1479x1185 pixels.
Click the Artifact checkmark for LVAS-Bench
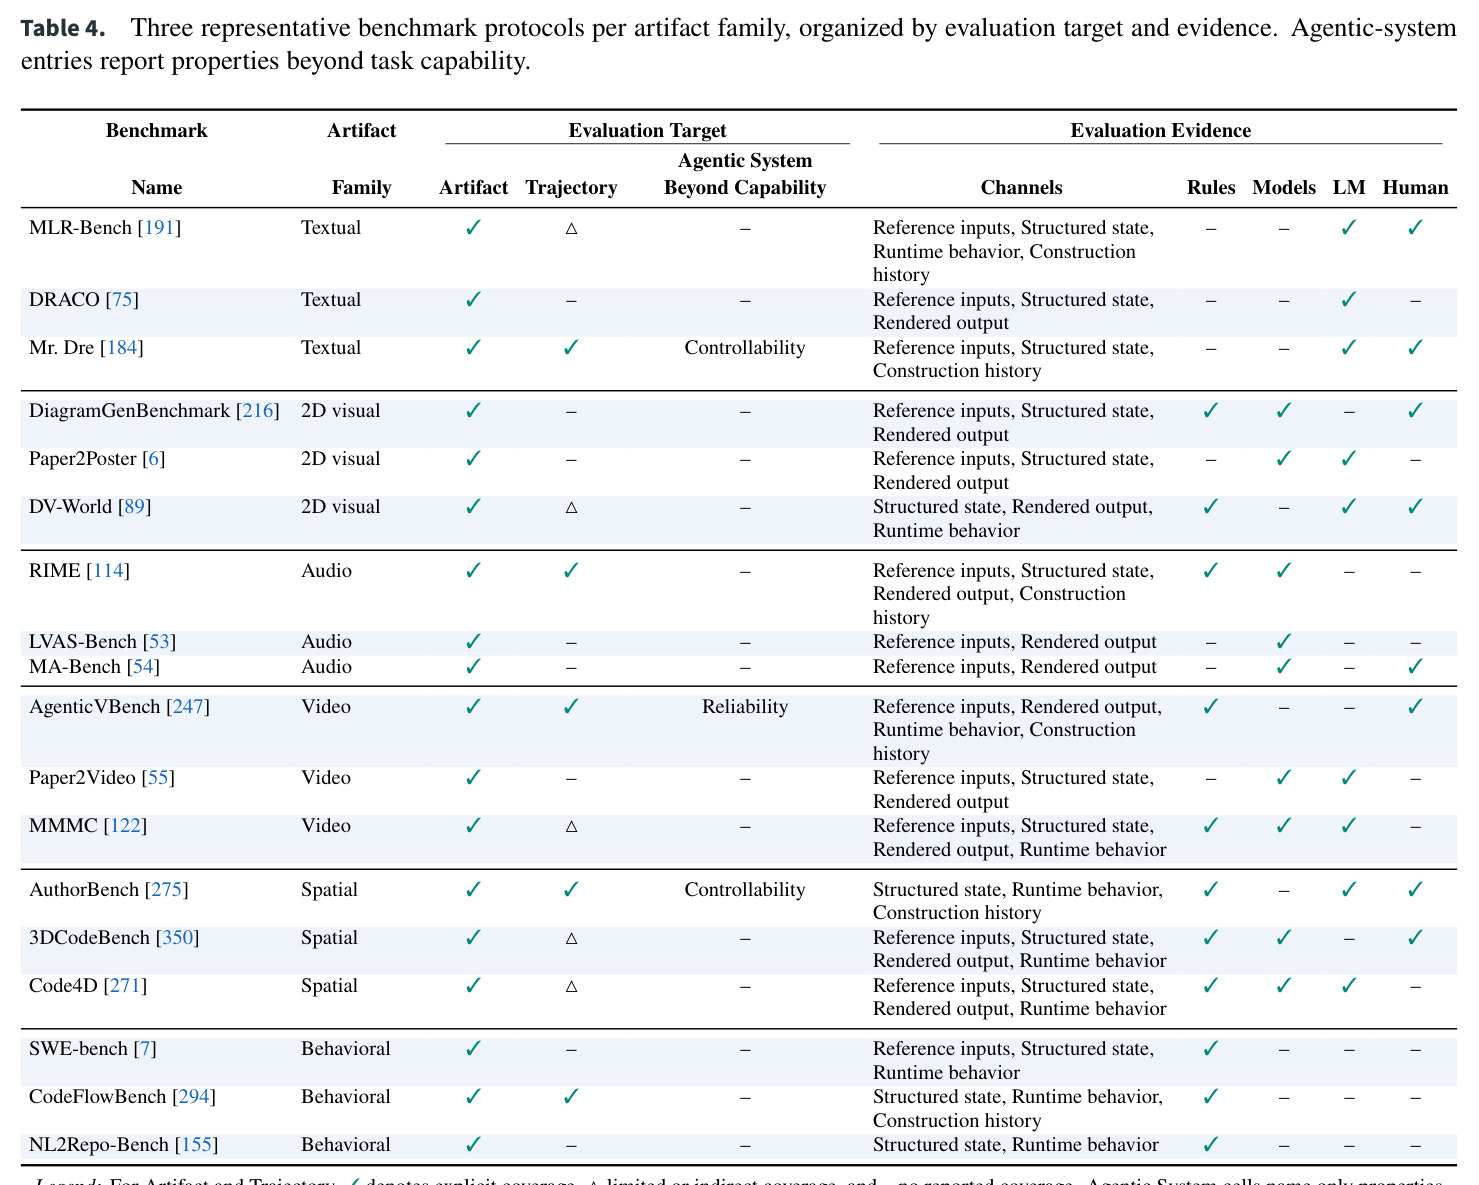coord(474,642)
